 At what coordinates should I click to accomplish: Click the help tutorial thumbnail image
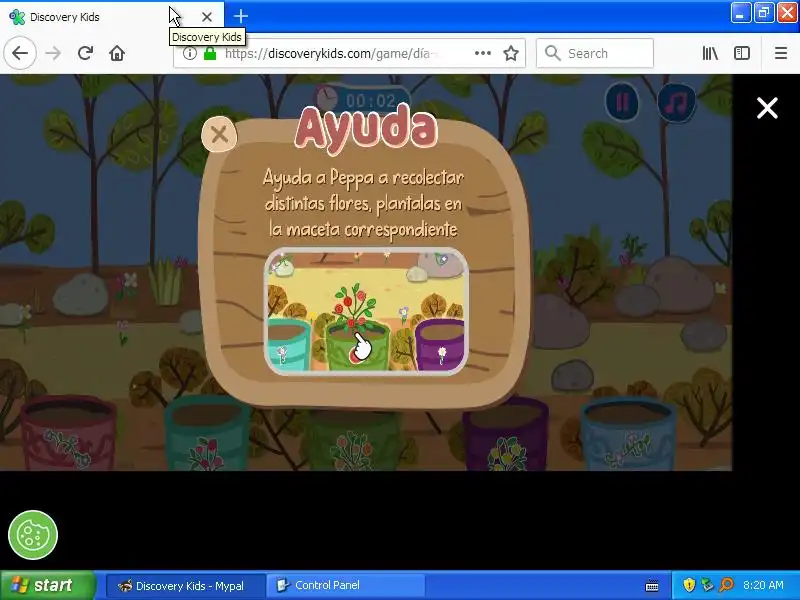click(x=366, y=311)
